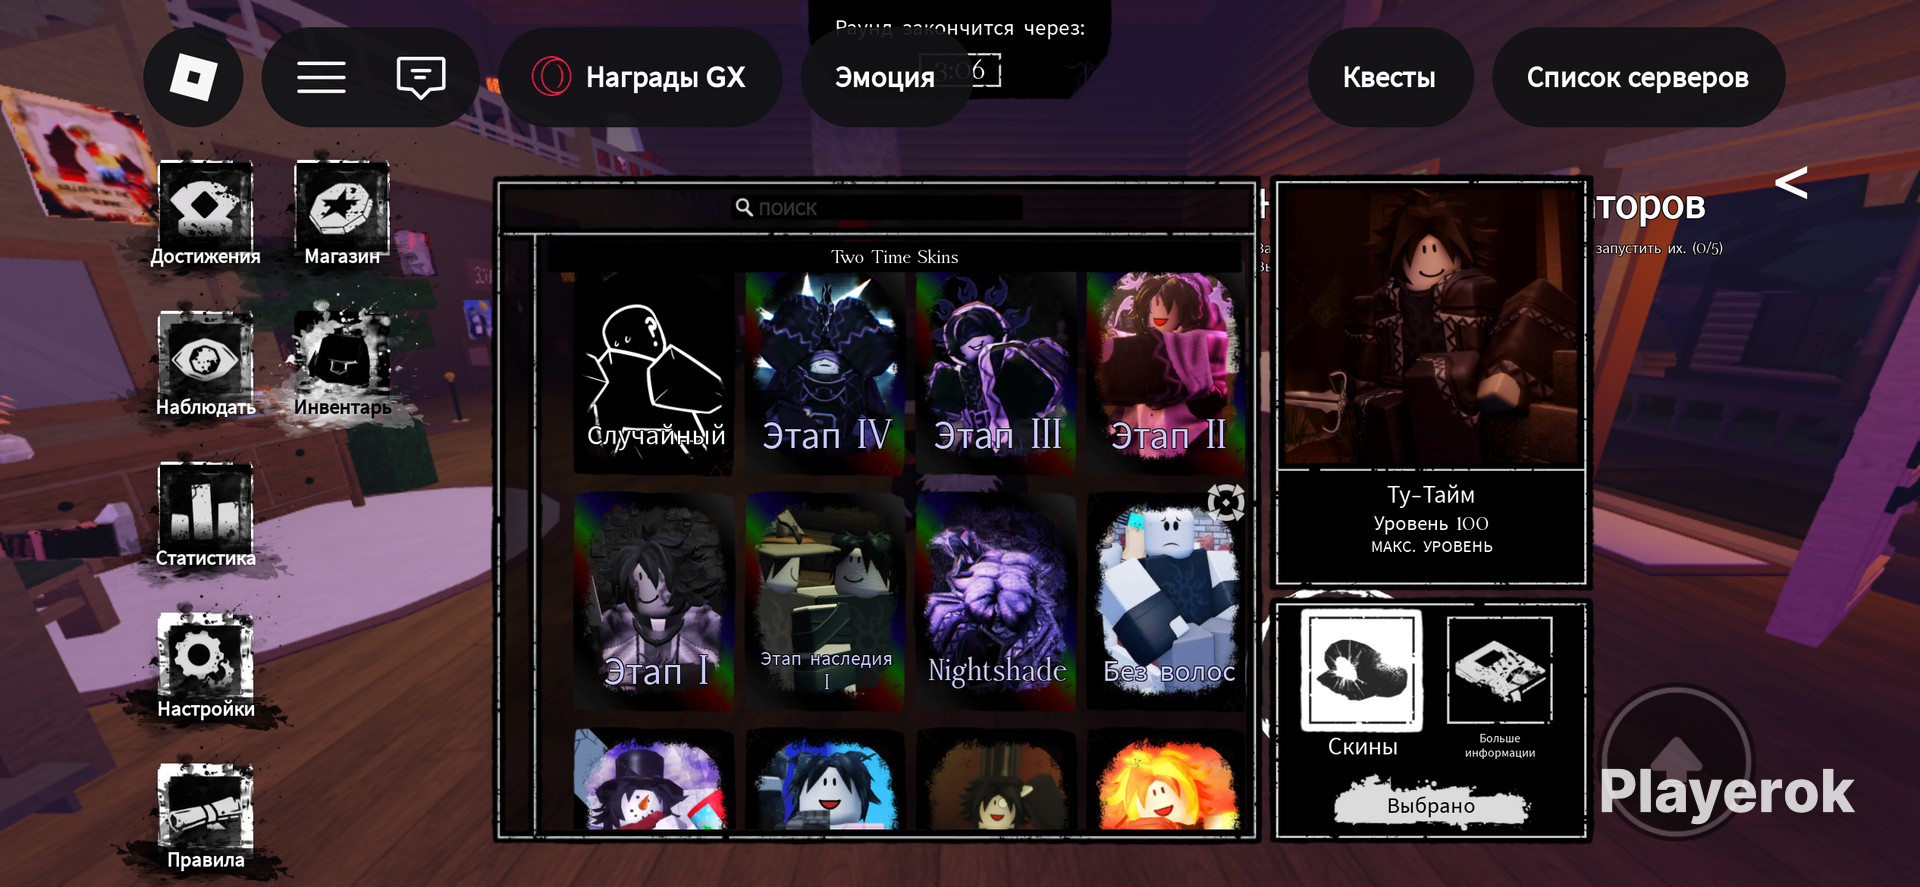Open the Эмоция emote button
Image resolution: width=1920 pixels, height=887 pixels.
pyautogui.click(x=885, y=77)
